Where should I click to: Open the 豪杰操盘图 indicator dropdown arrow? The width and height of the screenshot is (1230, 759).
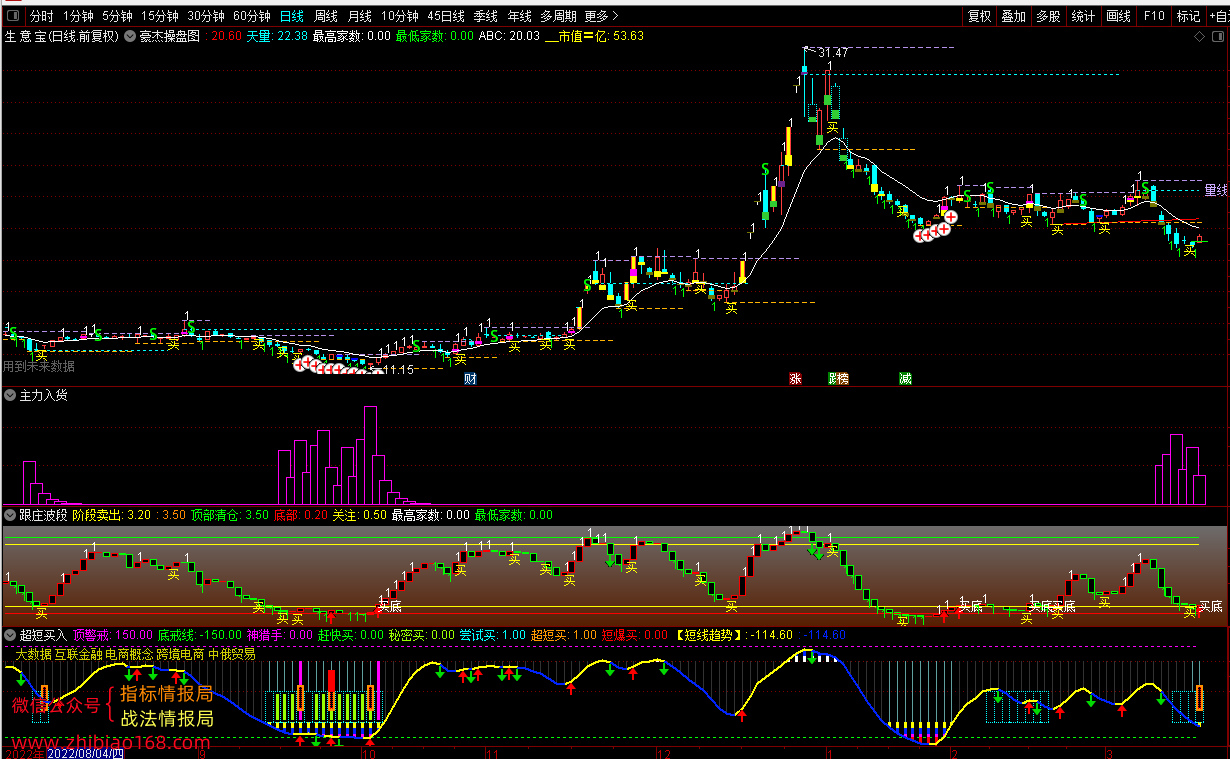tap(130, 36)
